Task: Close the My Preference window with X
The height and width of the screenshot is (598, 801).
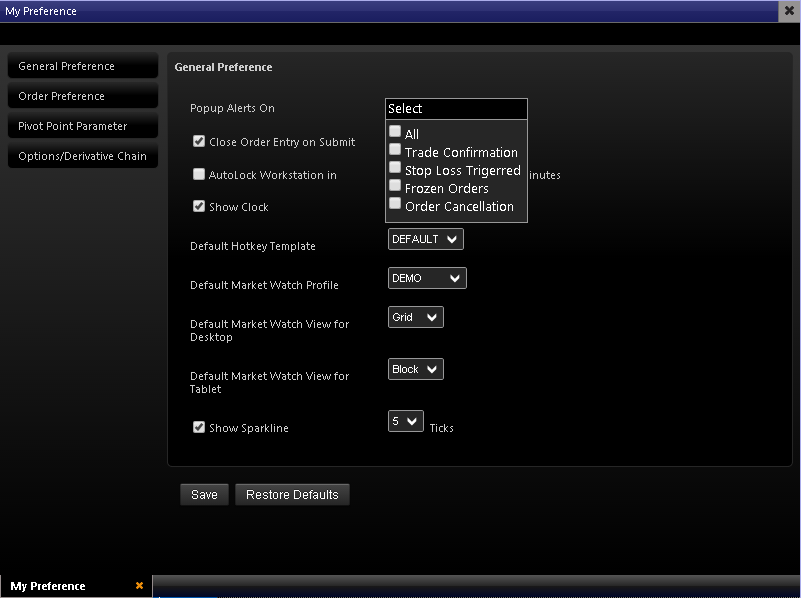Action: [x=789, y=11]
